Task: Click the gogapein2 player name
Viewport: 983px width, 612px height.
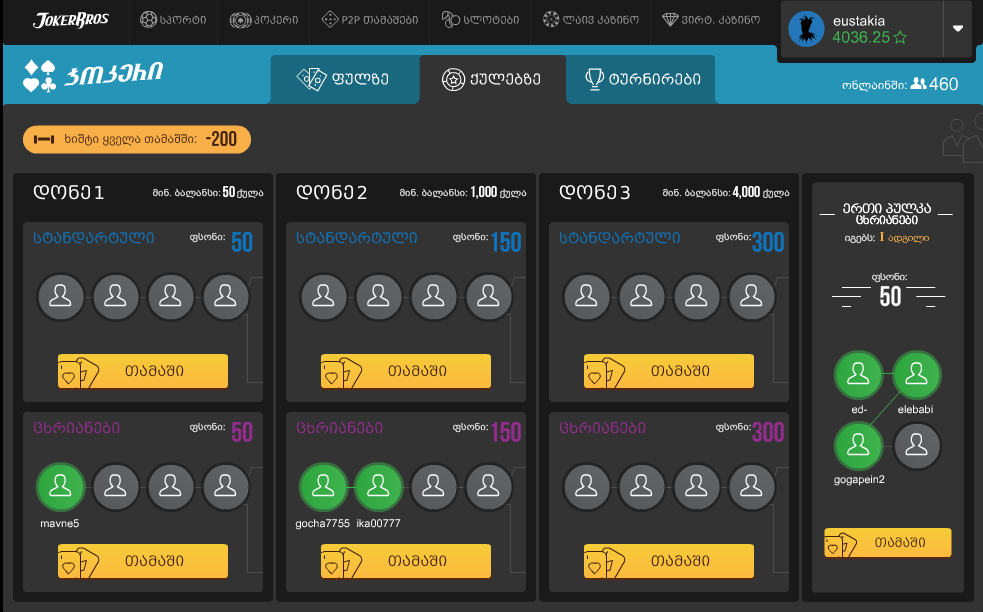Action: point(859,480)
